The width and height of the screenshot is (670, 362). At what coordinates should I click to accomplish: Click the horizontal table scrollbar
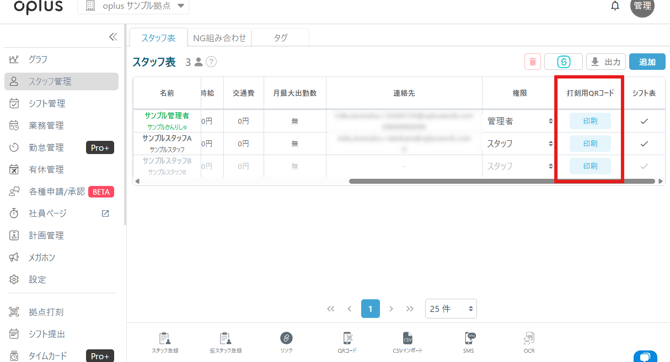[x=502, y=181]
